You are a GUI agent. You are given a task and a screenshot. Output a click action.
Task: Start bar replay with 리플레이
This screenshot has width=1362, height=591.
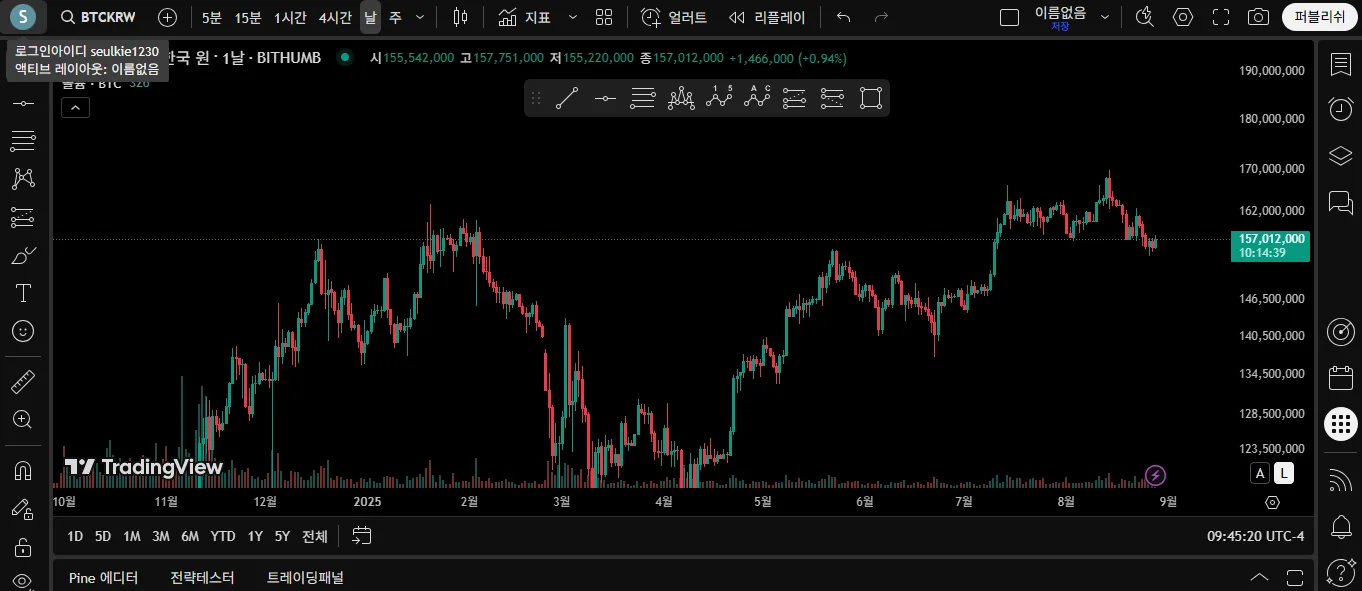point(768,17)
